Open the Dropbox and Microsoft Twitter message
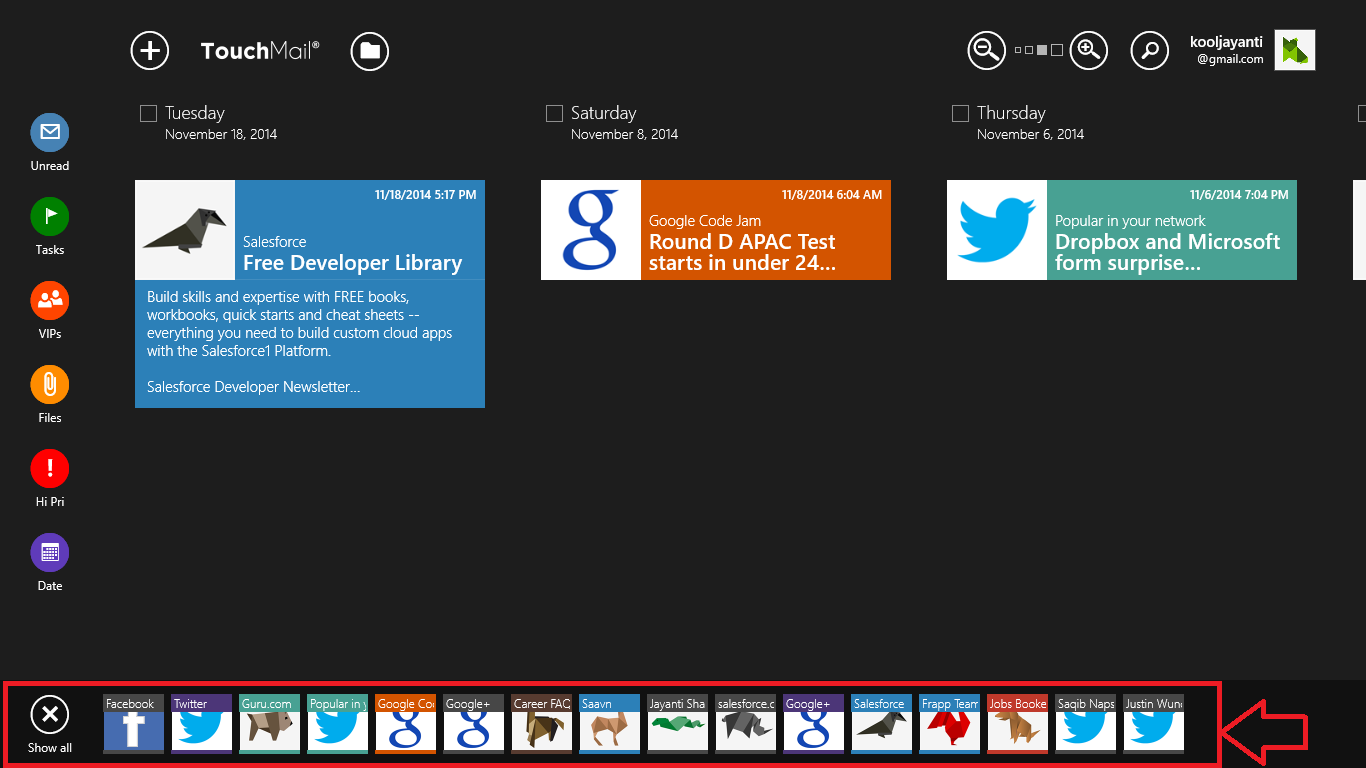The height and width of the screenshot is (768, 1366). [x=1122, y=230]
